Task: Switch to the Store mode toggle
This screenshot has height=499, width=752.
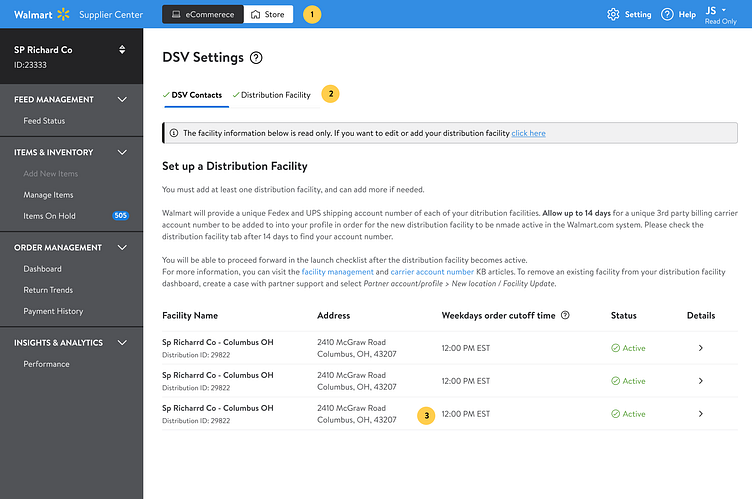Action: [268, 14]
